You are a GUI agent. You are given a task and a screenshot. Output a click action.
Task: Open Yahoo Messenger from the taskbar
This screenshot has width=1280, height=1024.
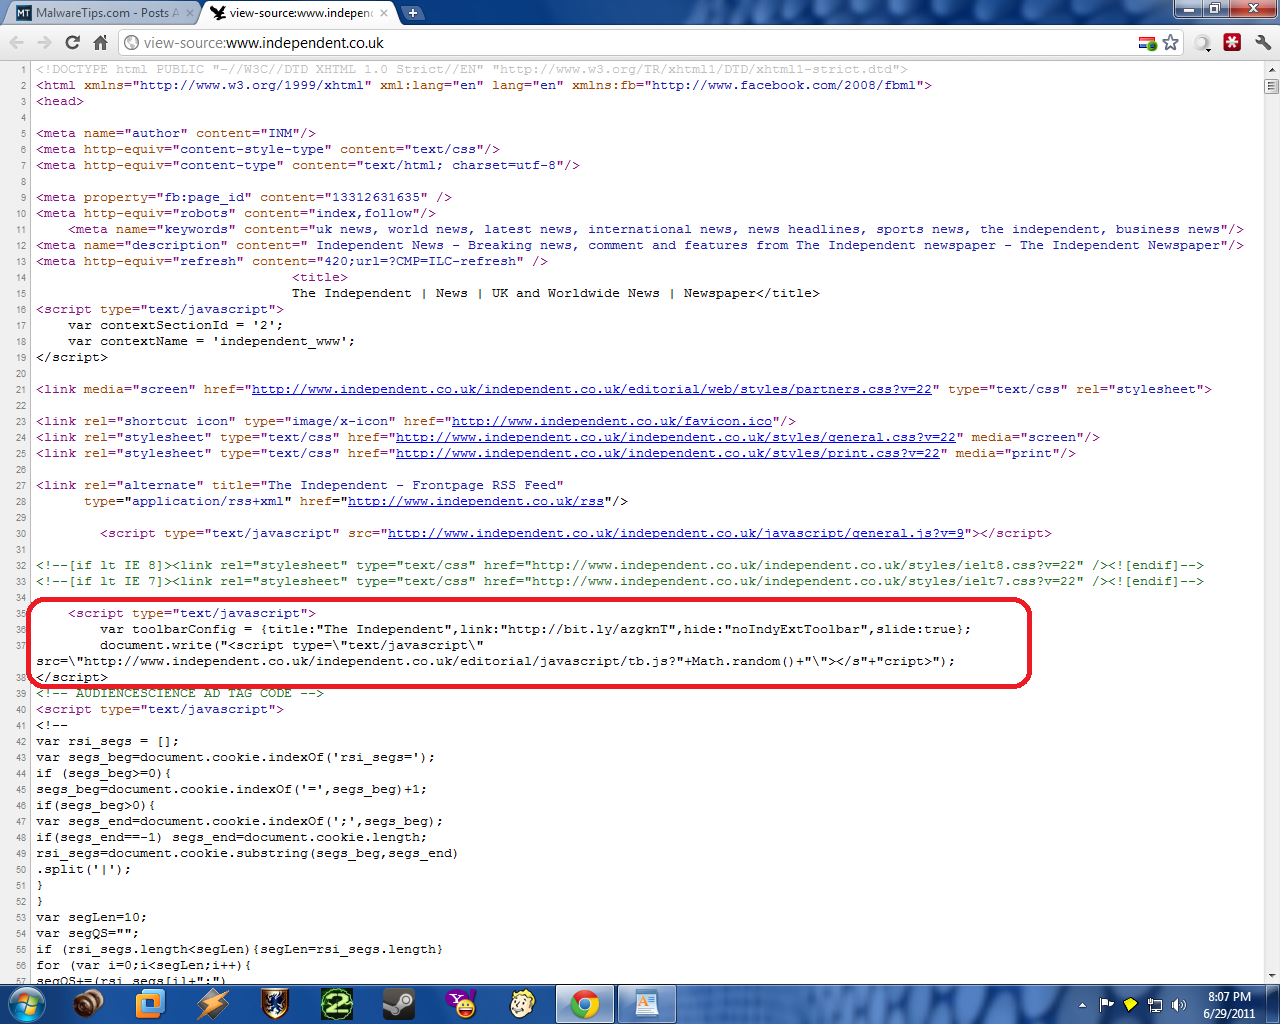click(x=461, y=1004)
